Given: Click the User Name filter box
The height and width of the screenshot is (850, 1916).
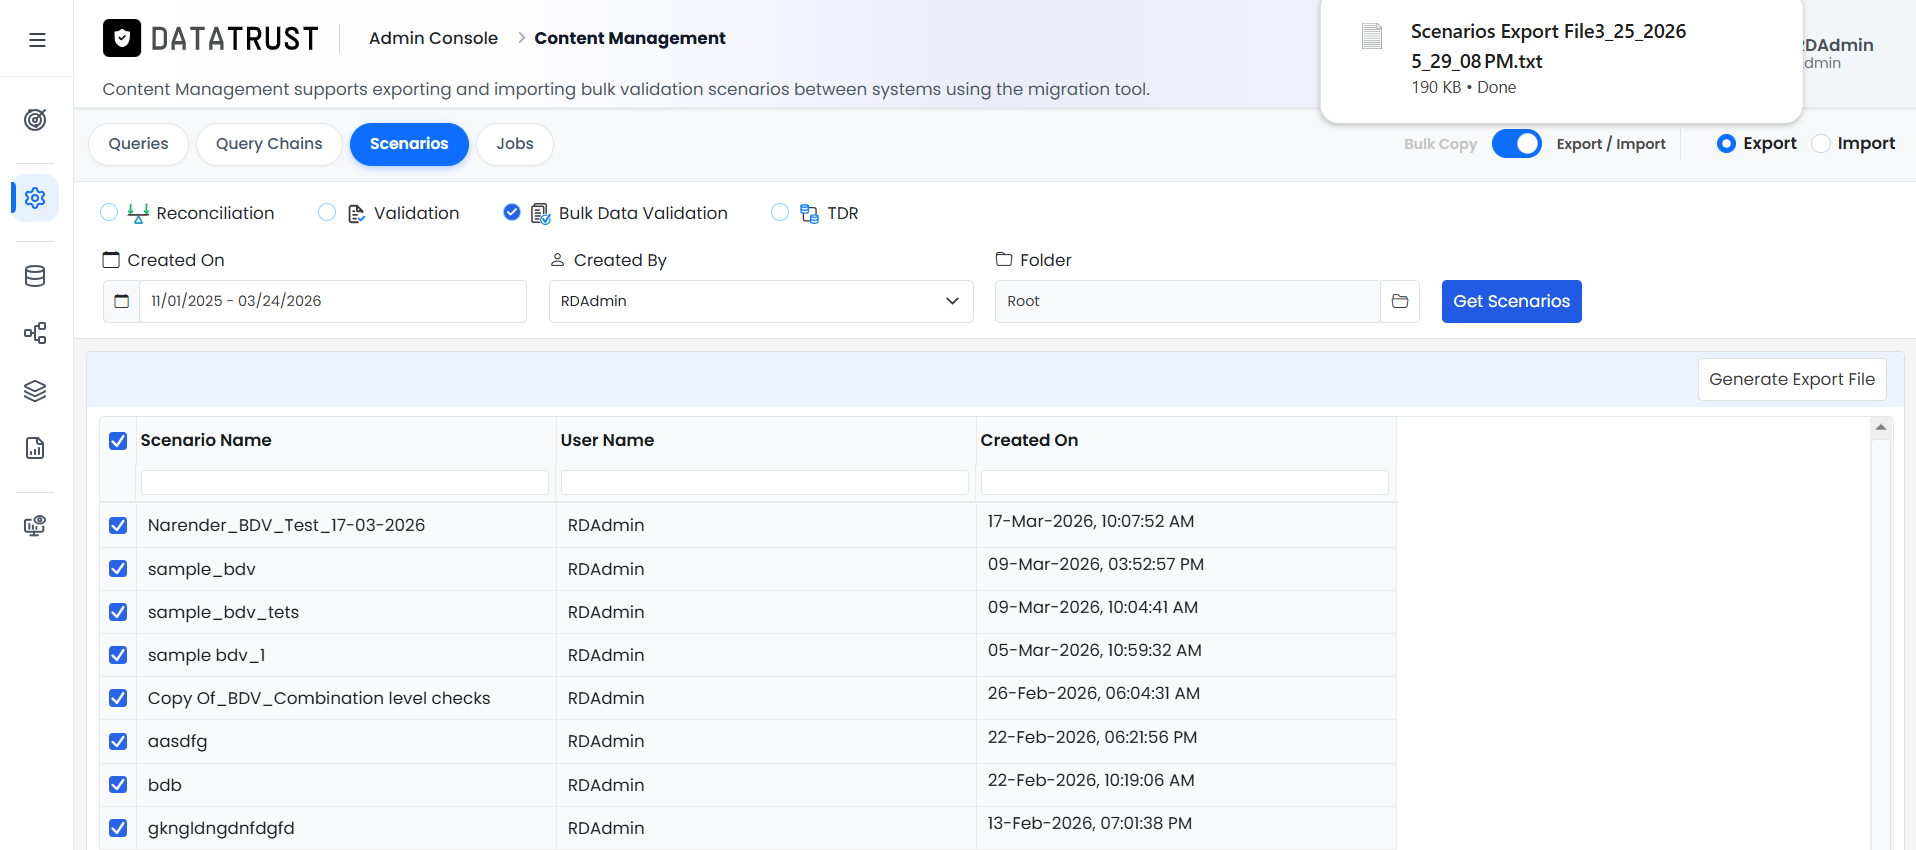Looking at the screenshot, I should pyautogui.click(x=764, y=482).
